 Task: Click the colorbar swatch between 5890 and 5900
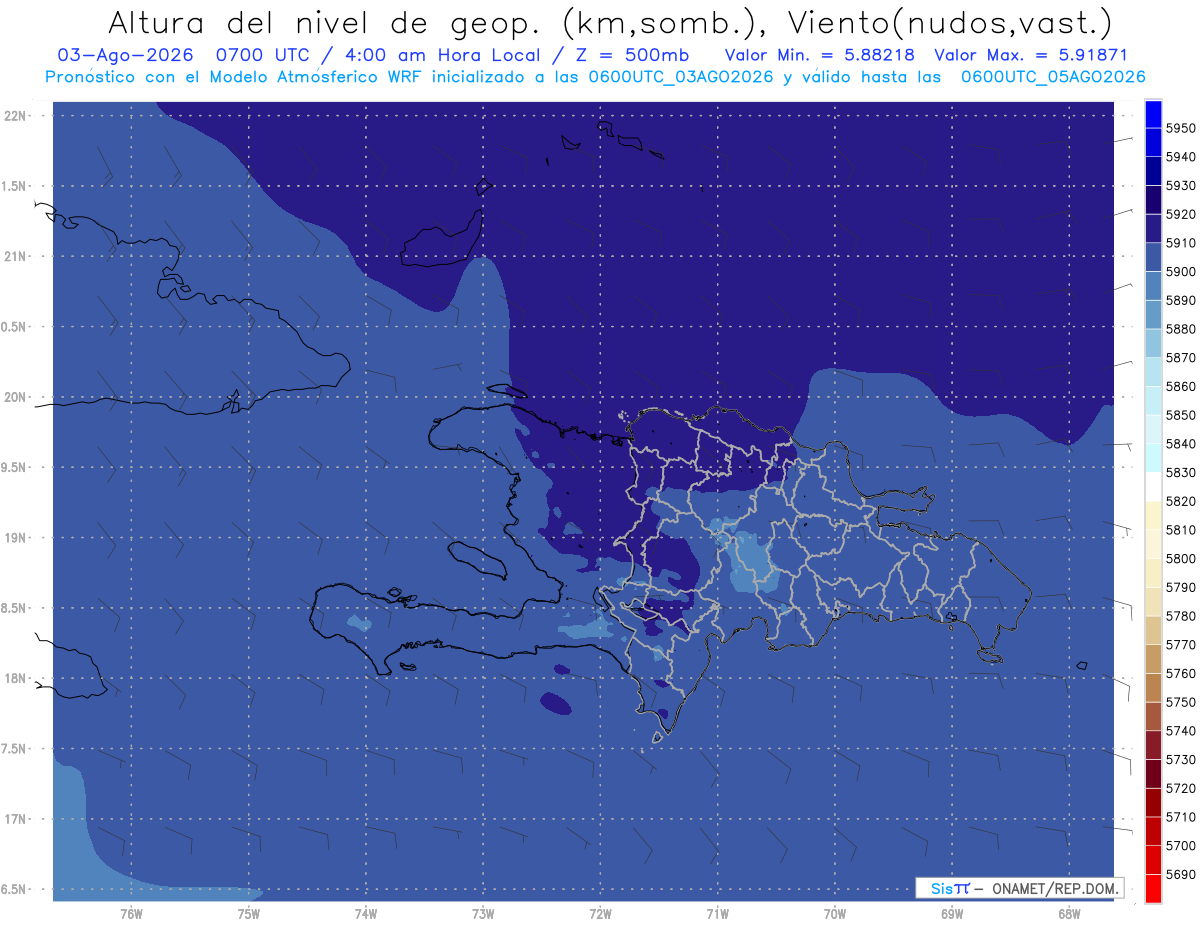(x=1152, y=286)
